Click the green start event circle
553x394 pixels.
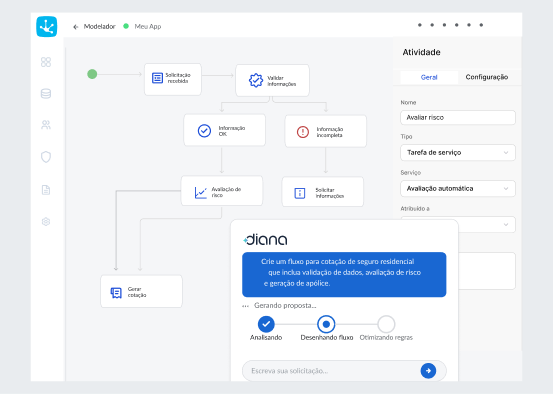[x=92, y=74]
